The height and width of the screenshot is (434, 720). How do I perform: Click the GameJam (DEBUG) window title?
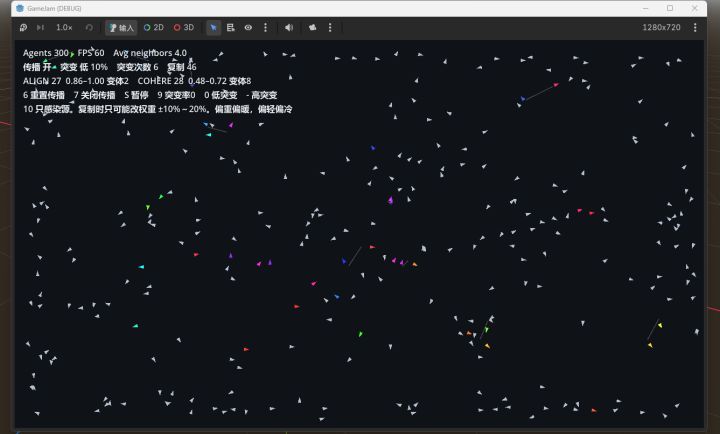[54, 8]
